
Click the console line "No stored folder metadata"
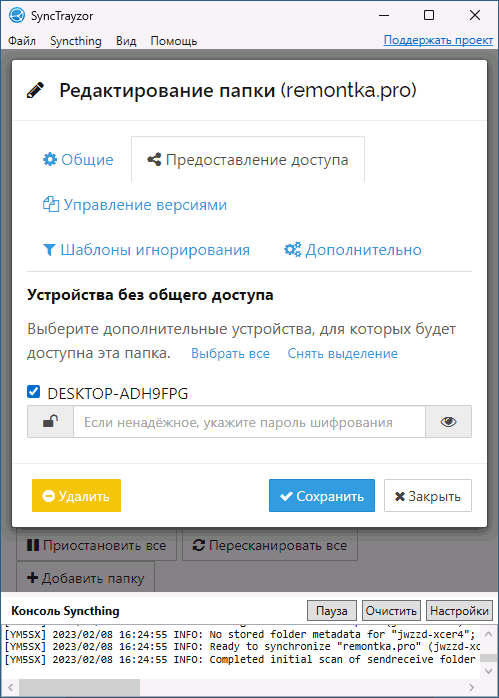point(241,634)
